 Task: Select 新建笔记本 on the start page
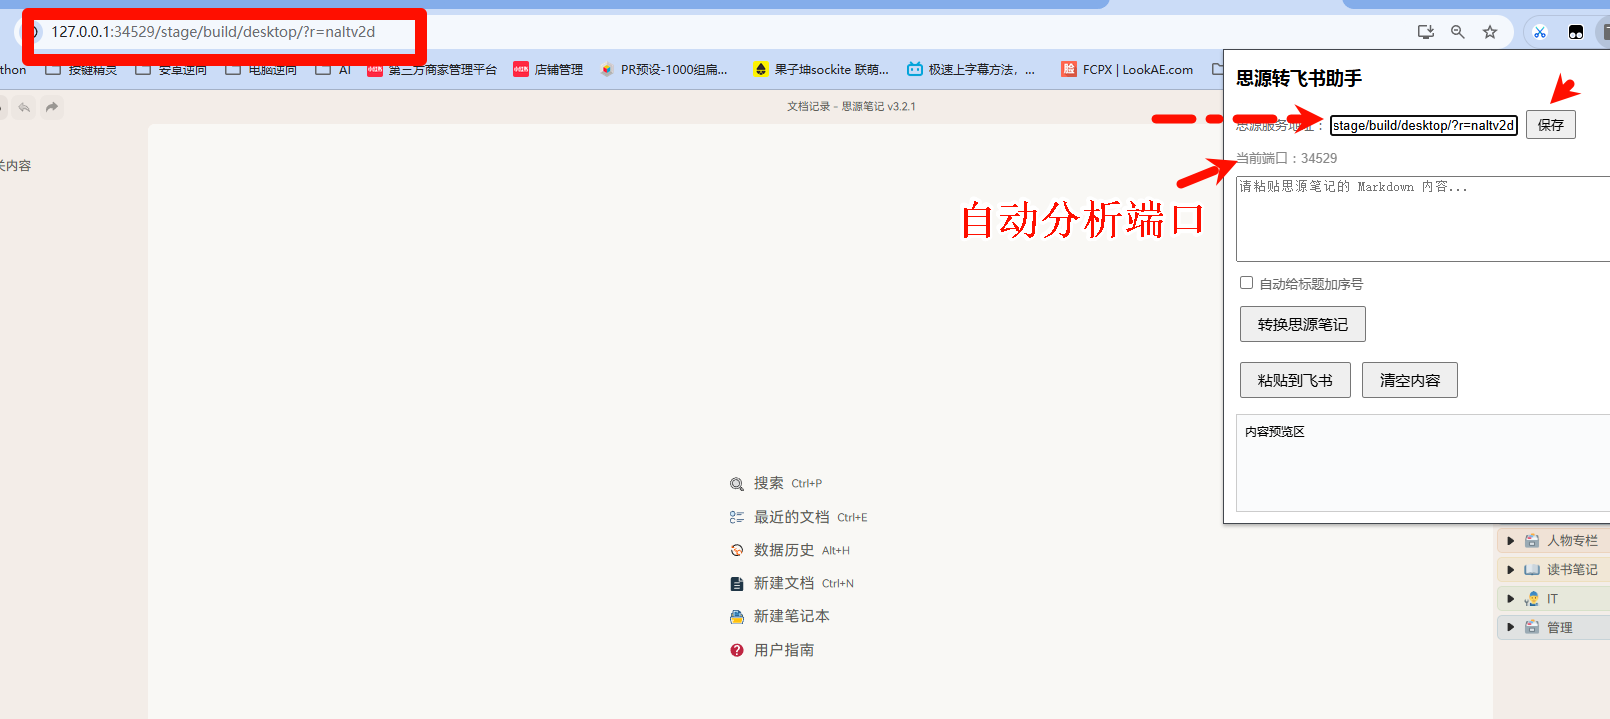pyautogui.click(x=780, y=617)
